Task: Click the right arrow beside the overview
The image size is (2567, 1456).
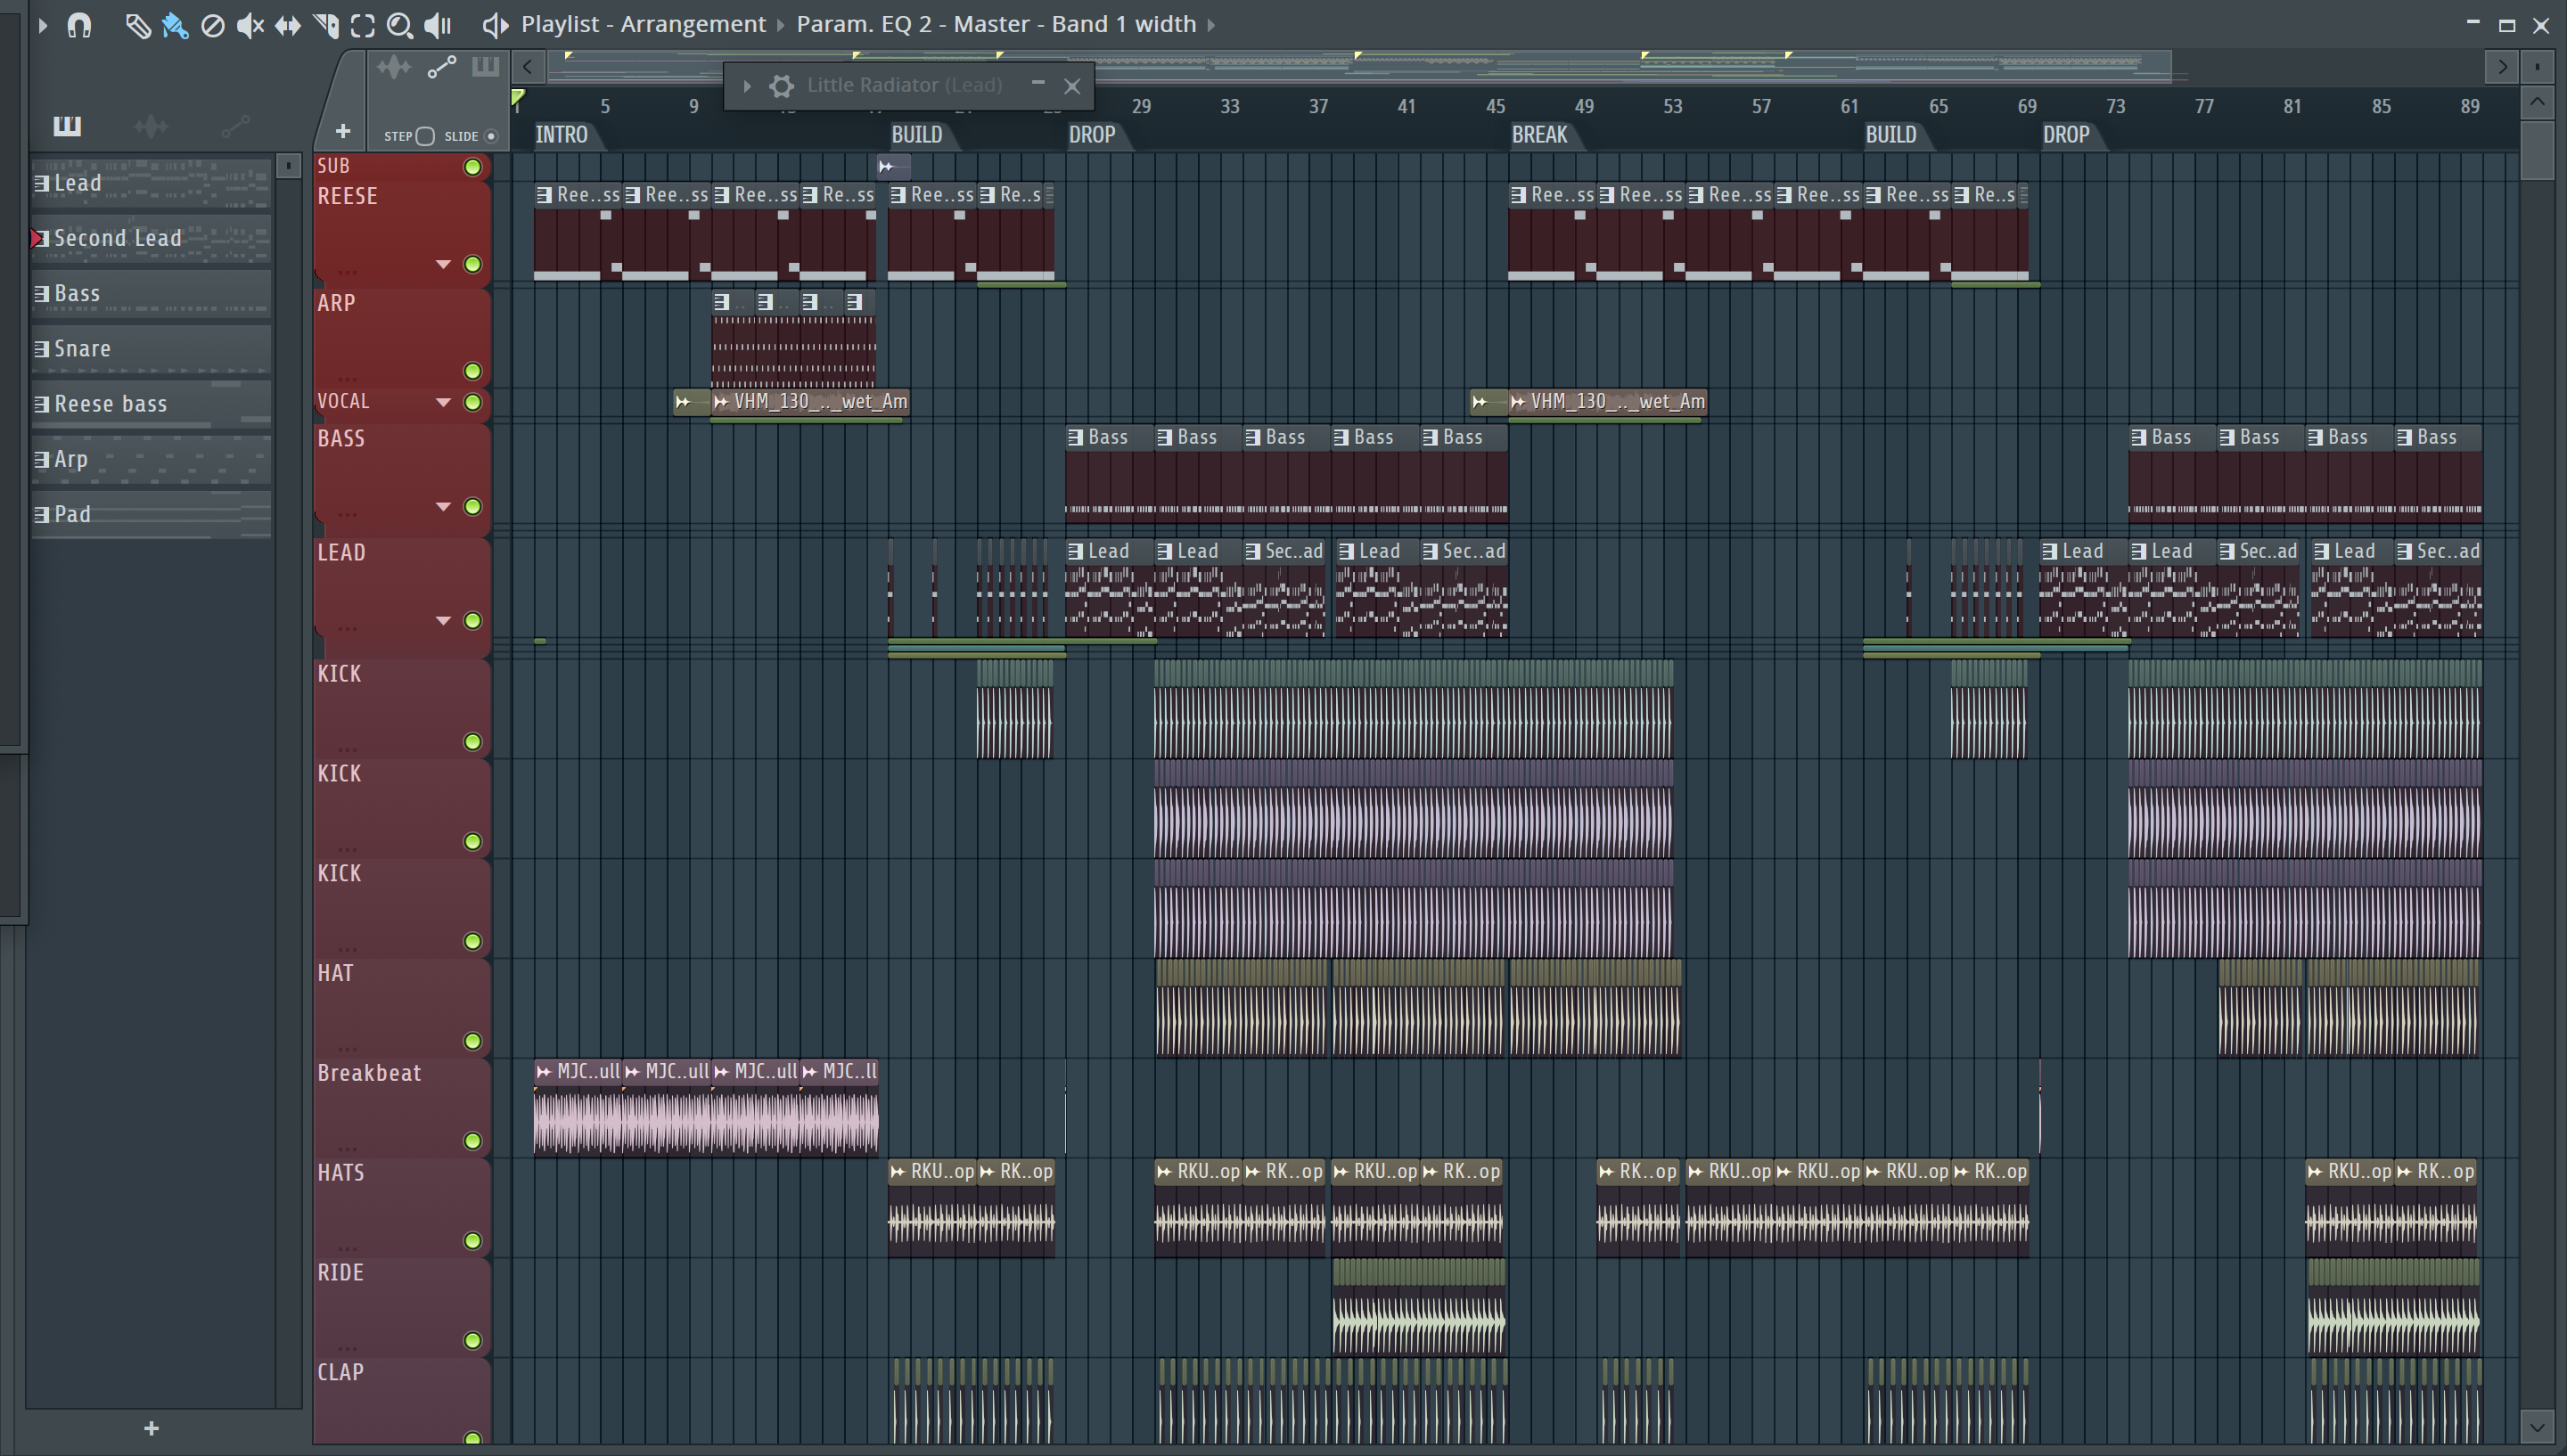Action: click(x=2500, y=67)
